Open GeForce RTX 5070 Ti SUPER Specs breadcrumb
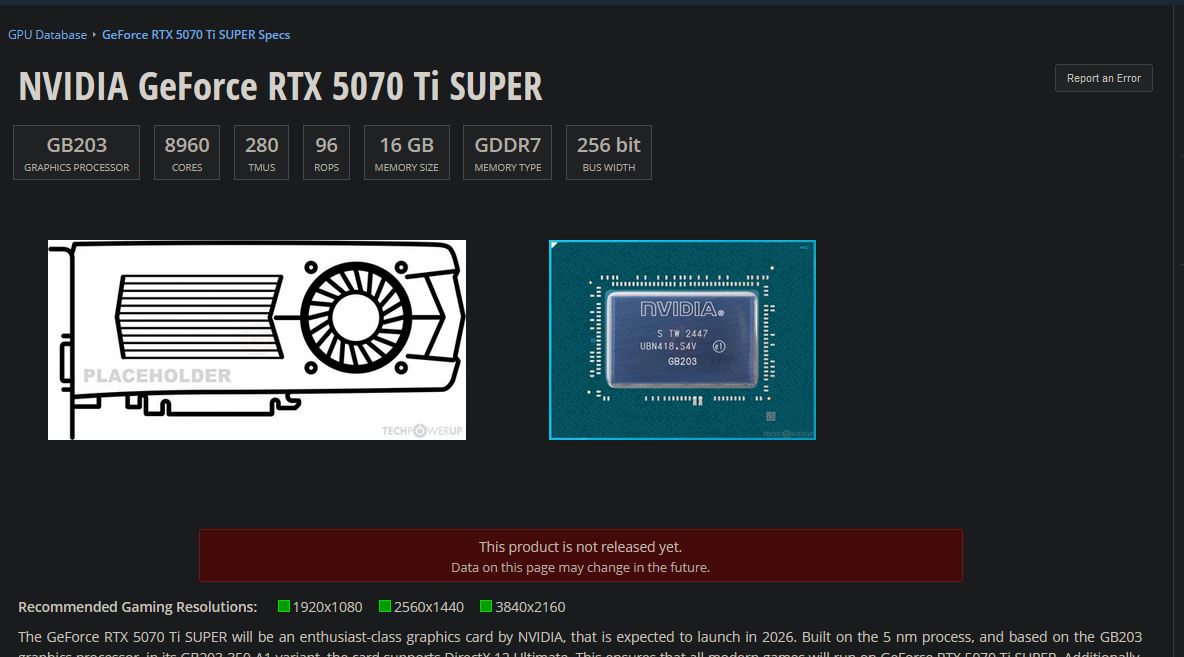The height and width of the screenshot is (657, 1184). (196, 35)
